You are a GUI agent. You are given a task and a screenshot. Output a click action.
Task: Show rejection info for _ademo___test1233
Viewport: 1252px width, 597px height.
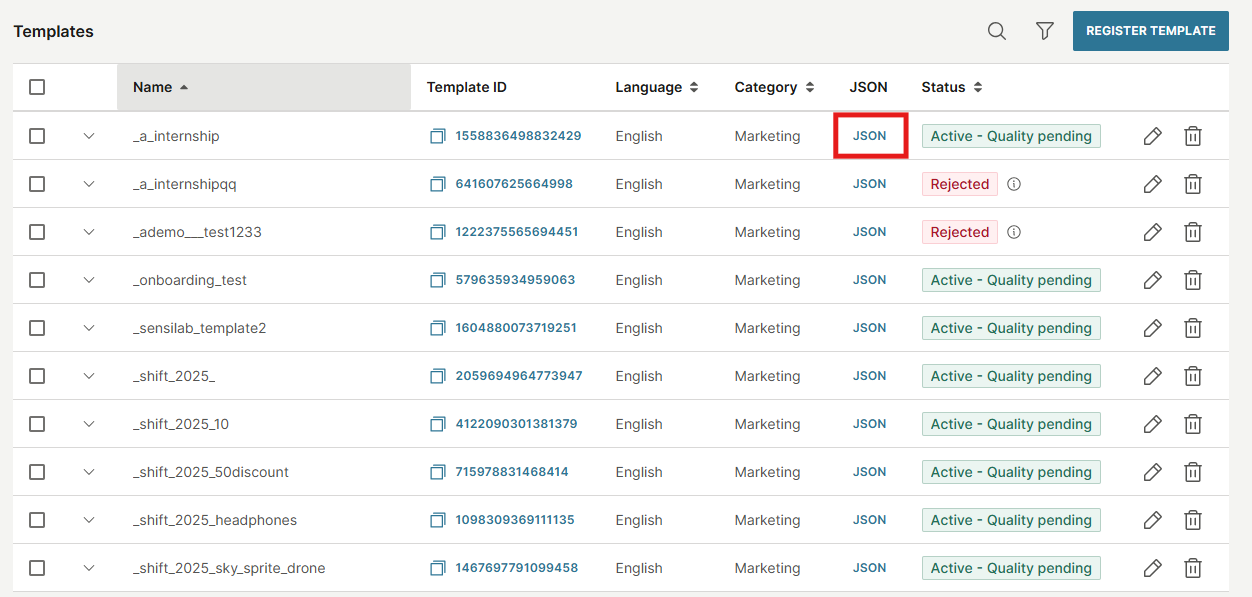point(1014,232)
